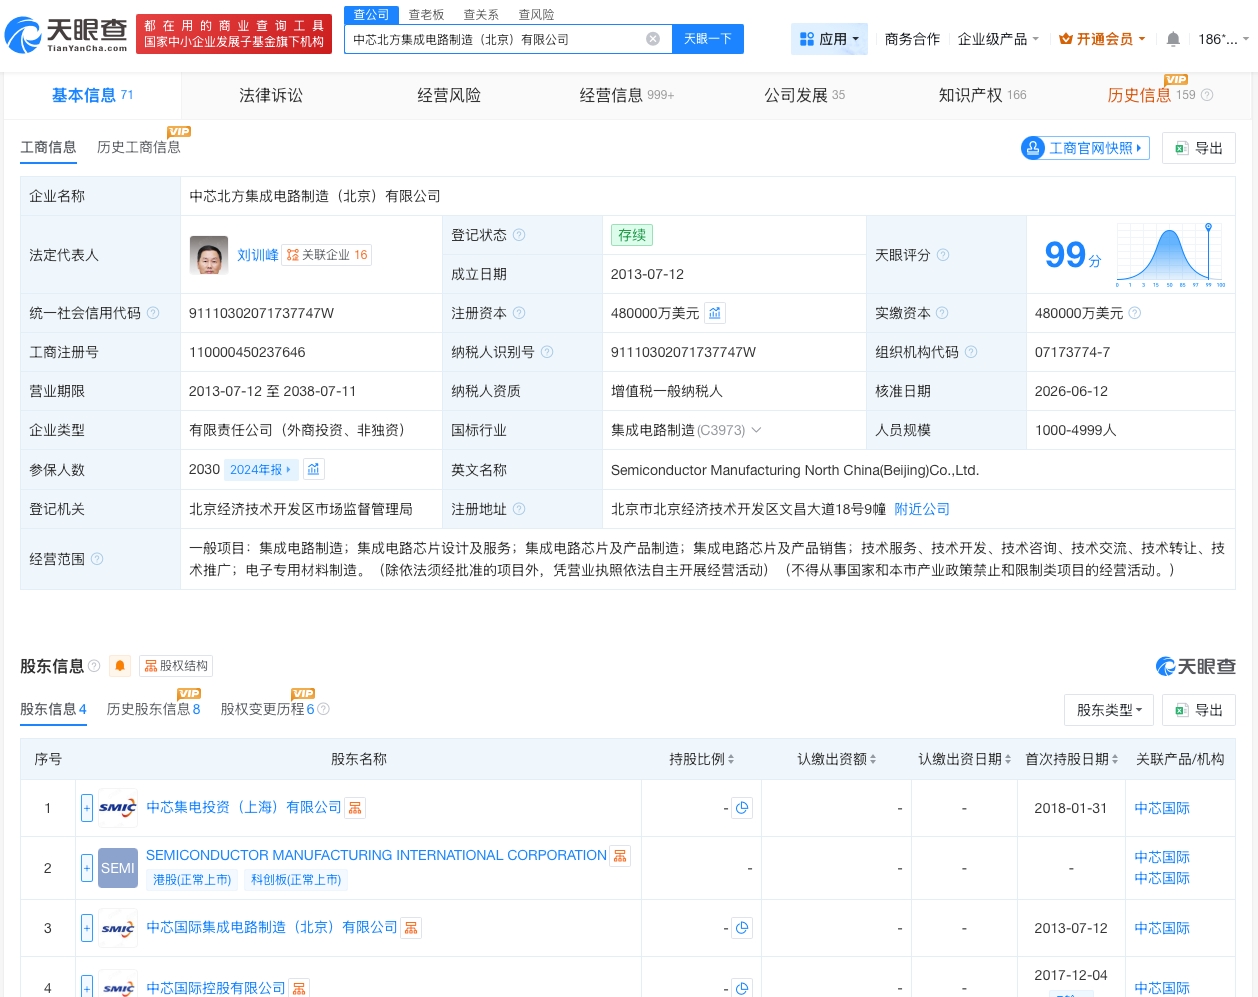
Task: Click 股权结构 button
Action: [x=176, y=666]
